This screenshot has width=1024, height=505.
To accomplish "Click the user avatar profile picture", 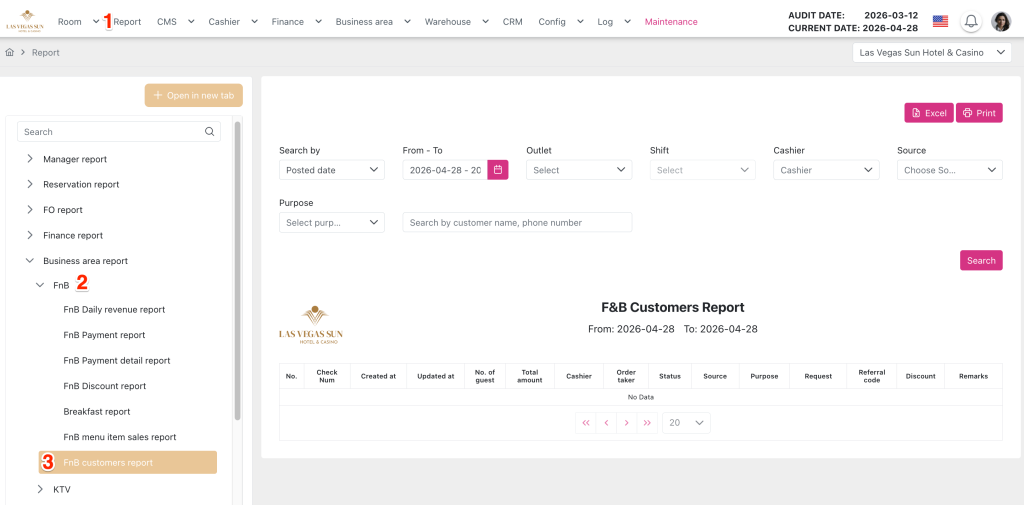I will pos(1001,22).
